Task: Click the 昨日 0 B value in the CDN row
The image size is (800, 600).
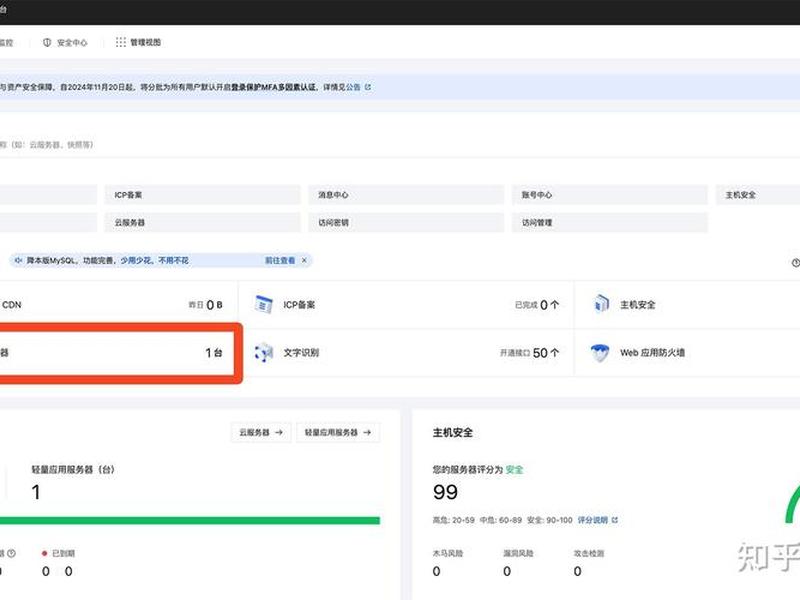Action: tap(205, 305)
